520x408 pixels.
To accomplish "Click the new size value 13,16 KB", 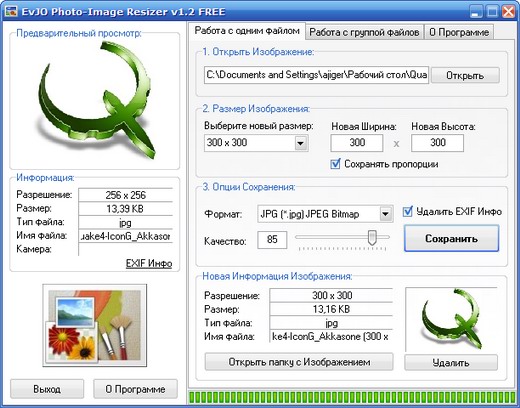I will pos(331,309).
